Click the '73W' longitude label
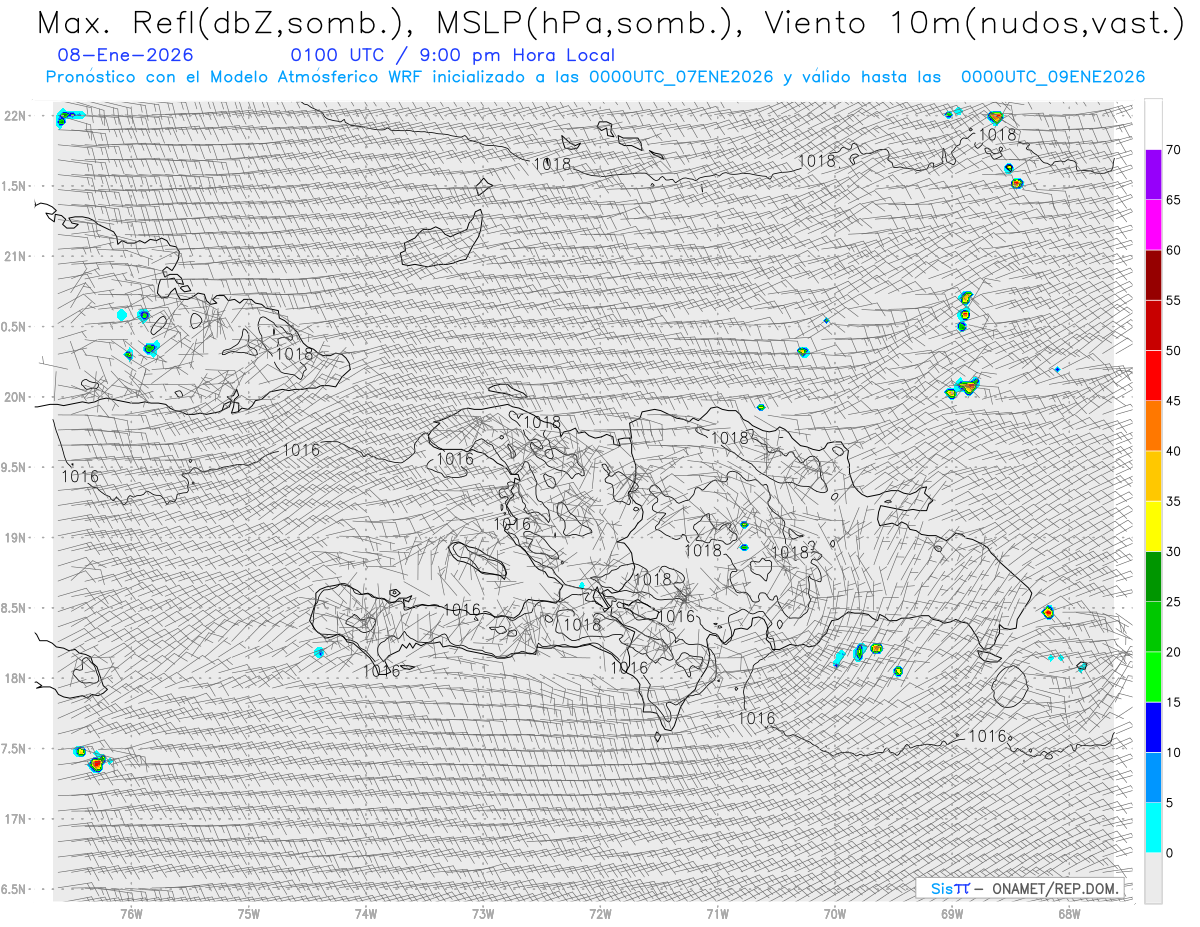The height and width of the screenshot is (927, 1200). (483, 913)
